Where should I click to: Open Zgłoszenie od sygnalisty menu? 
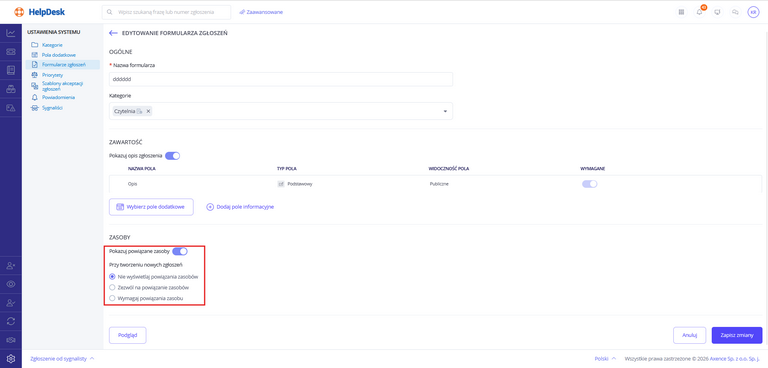[62, 359]
